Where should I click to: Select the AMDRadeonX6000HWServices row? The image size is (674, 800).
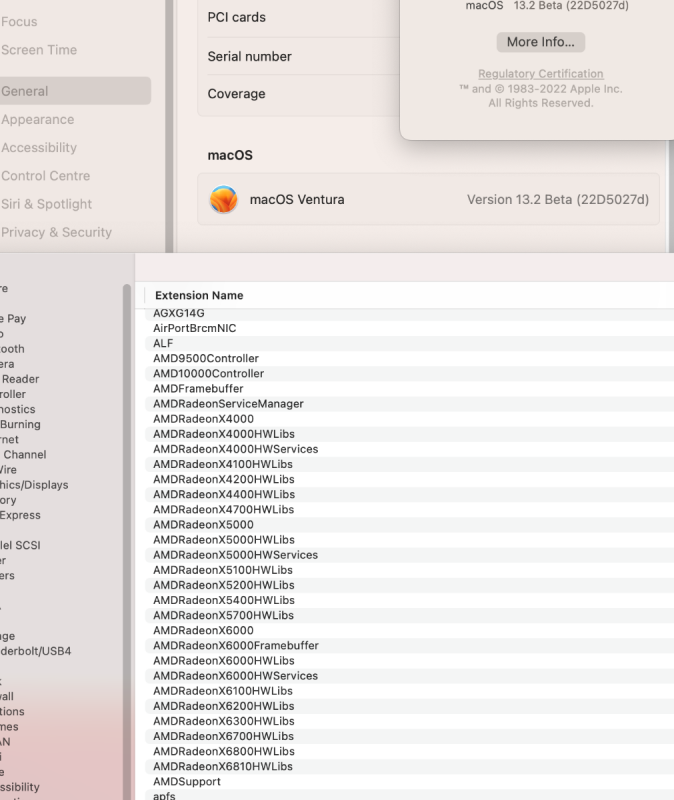[x=409, y=676]
